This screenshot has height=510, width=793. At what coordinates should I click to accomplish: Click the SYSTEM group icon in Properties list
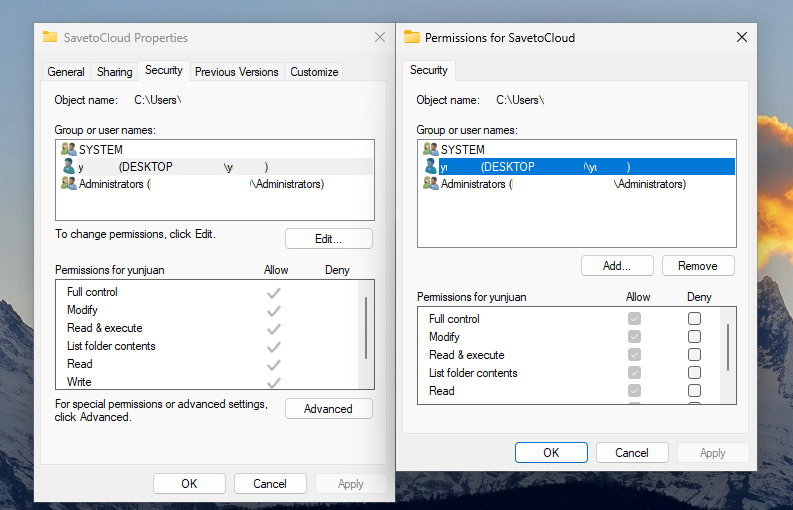(x=68, y=149)
